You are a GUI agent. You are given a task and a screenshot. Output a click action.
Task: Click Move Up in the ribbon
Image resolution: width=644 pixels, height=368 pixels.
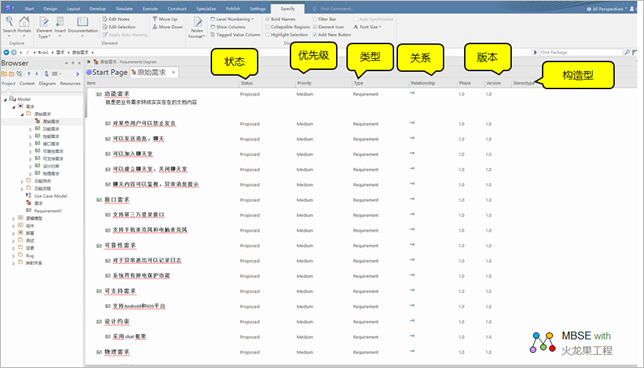tap(165, 19)
